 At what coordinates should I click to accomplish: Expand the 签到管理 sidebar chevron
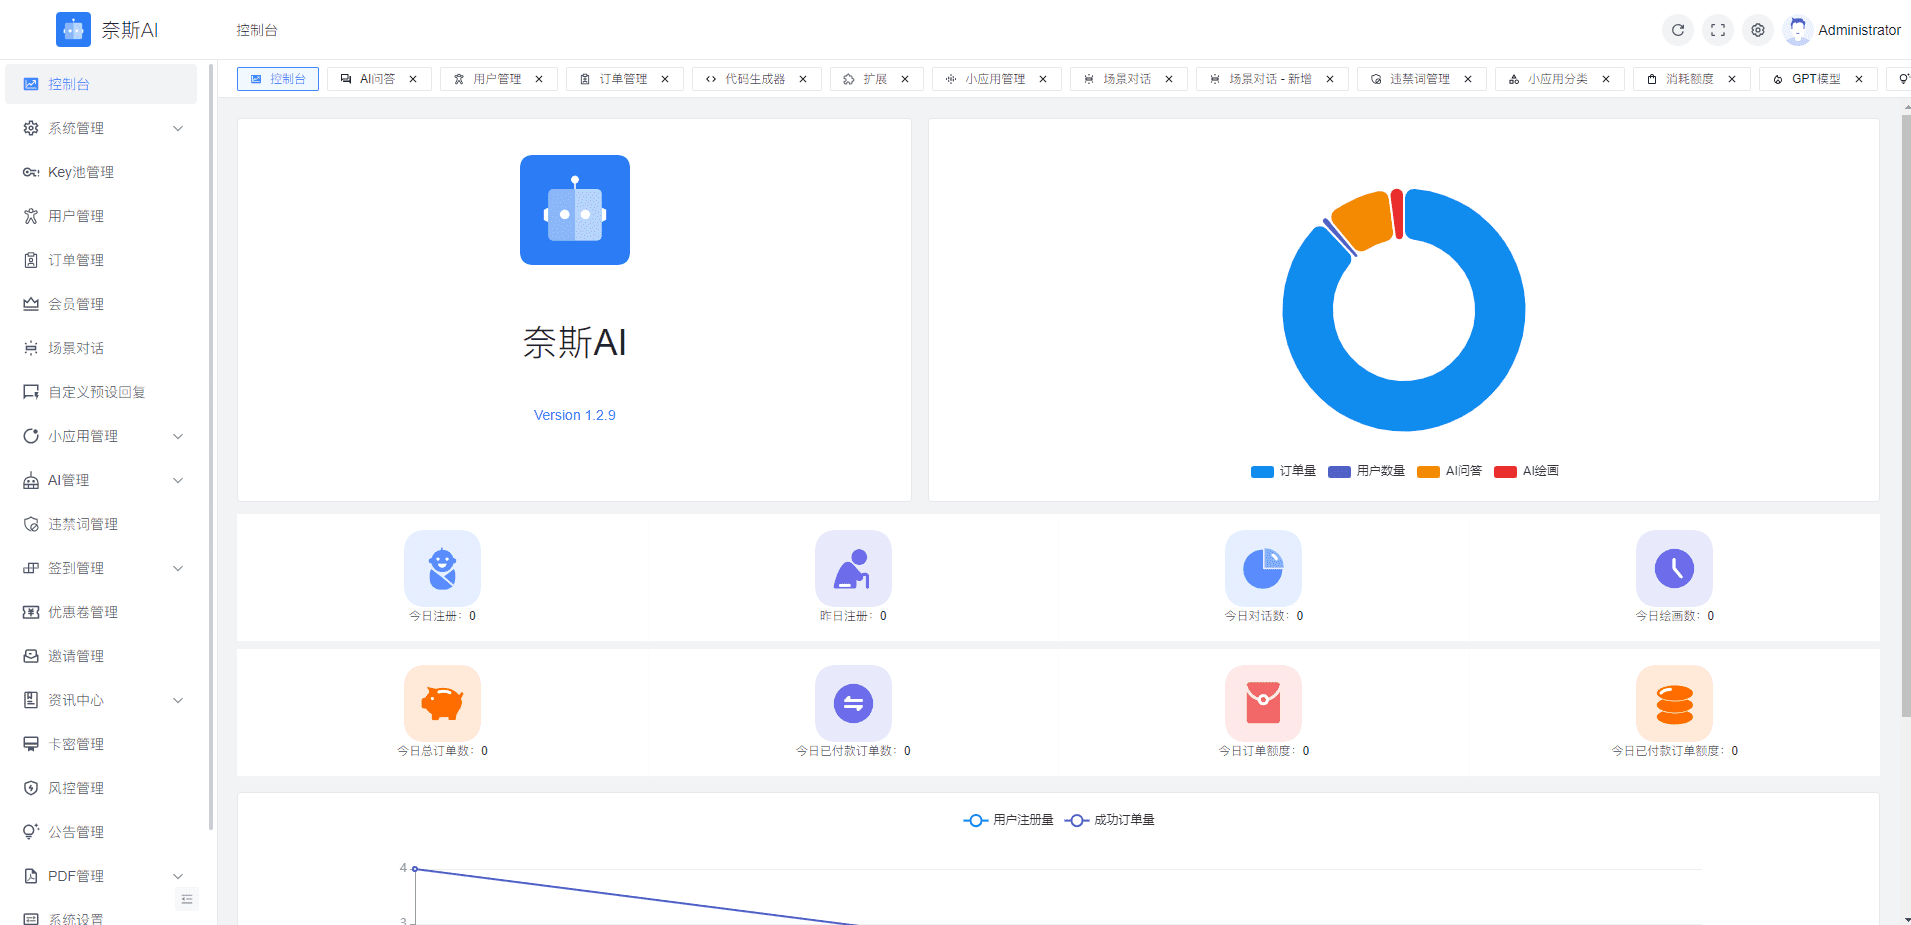[178, 568]
